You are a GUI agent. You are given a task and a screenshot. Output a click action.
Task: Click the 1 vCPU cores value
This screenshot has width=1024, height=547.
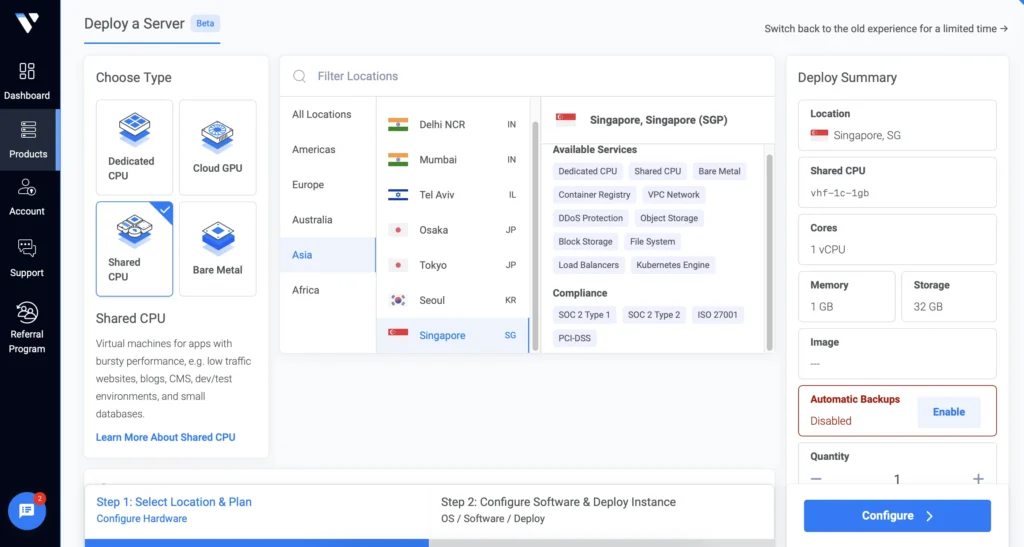827,249
